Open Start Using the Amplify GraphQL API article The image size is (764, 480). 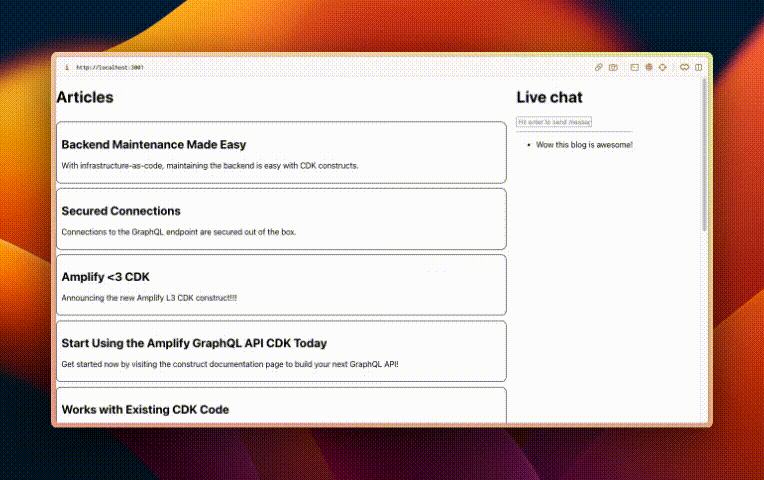281,351
